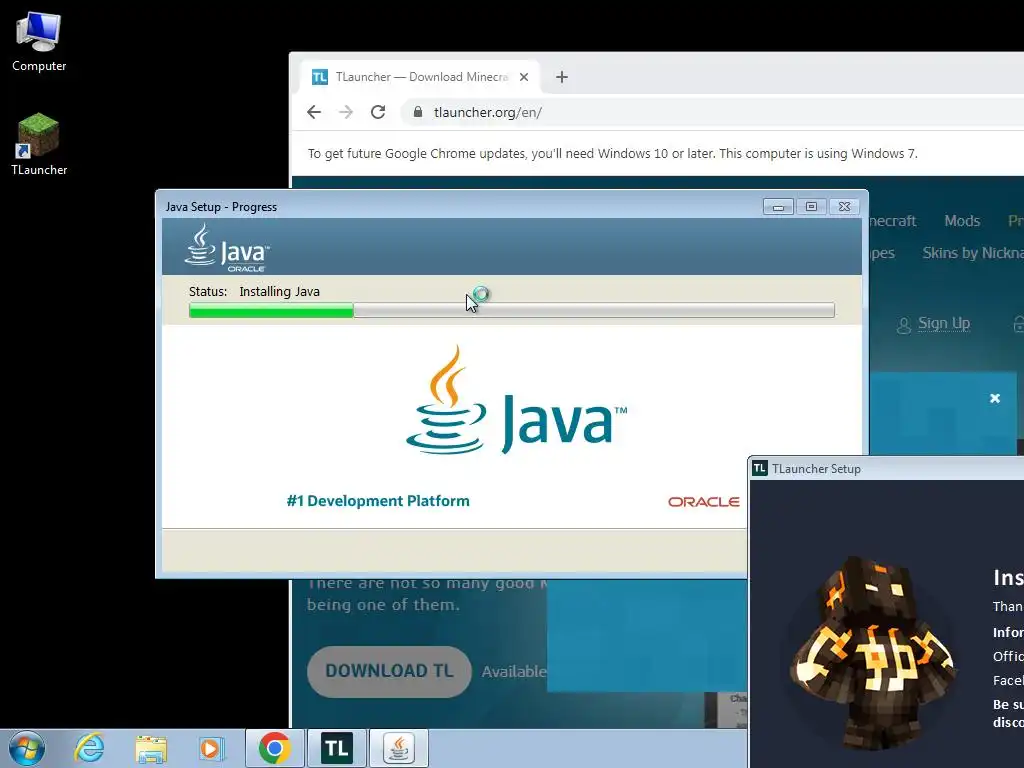Minimize the Java Setup window
This screenshot has height=768, width=1024.
click(778, 207)
